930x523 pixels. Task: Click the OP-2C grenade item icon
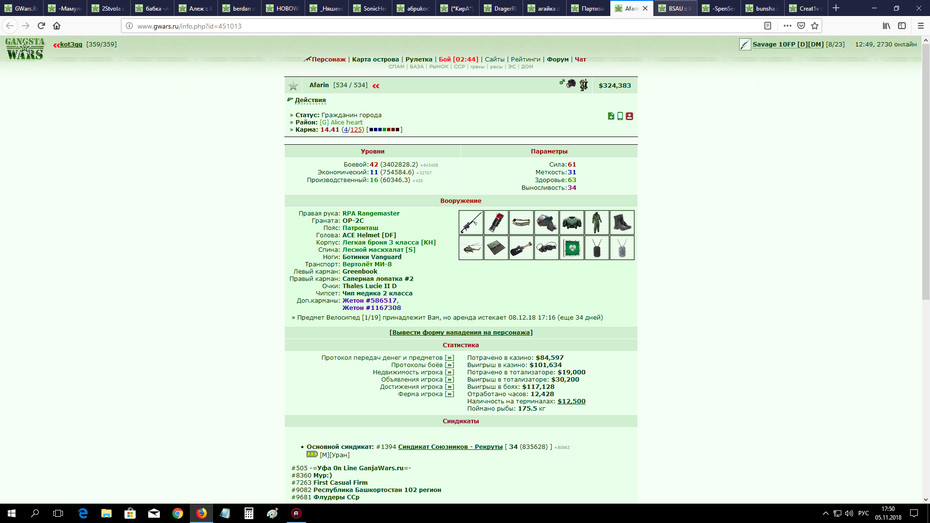[496, 222]
